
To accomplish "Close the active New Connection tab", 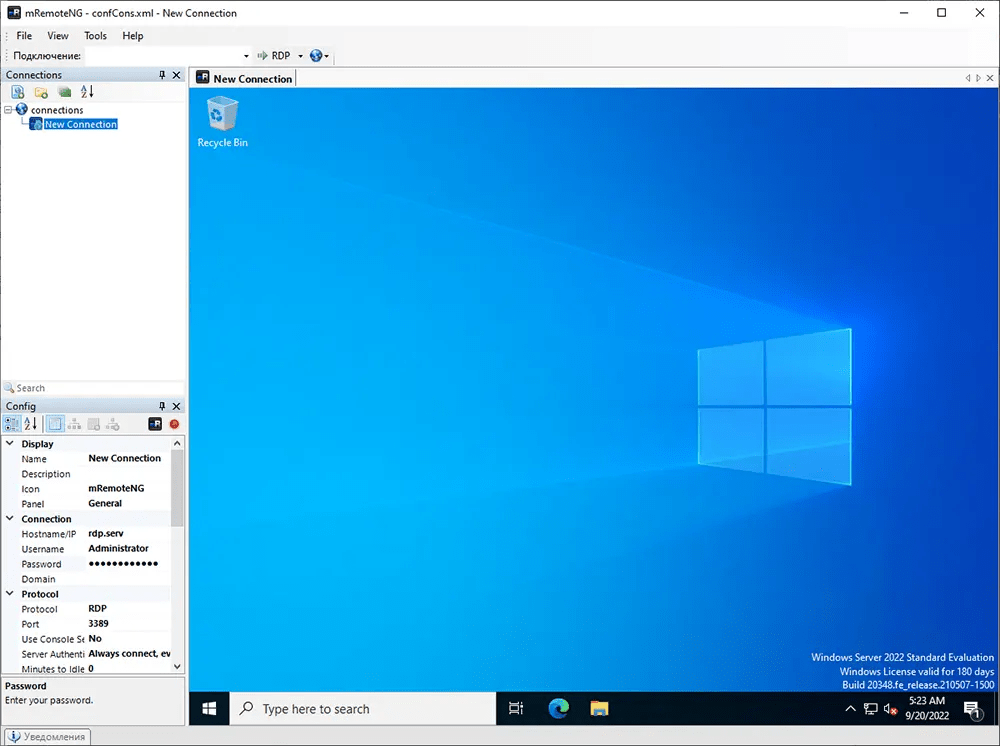I will [x=990, y=78].
